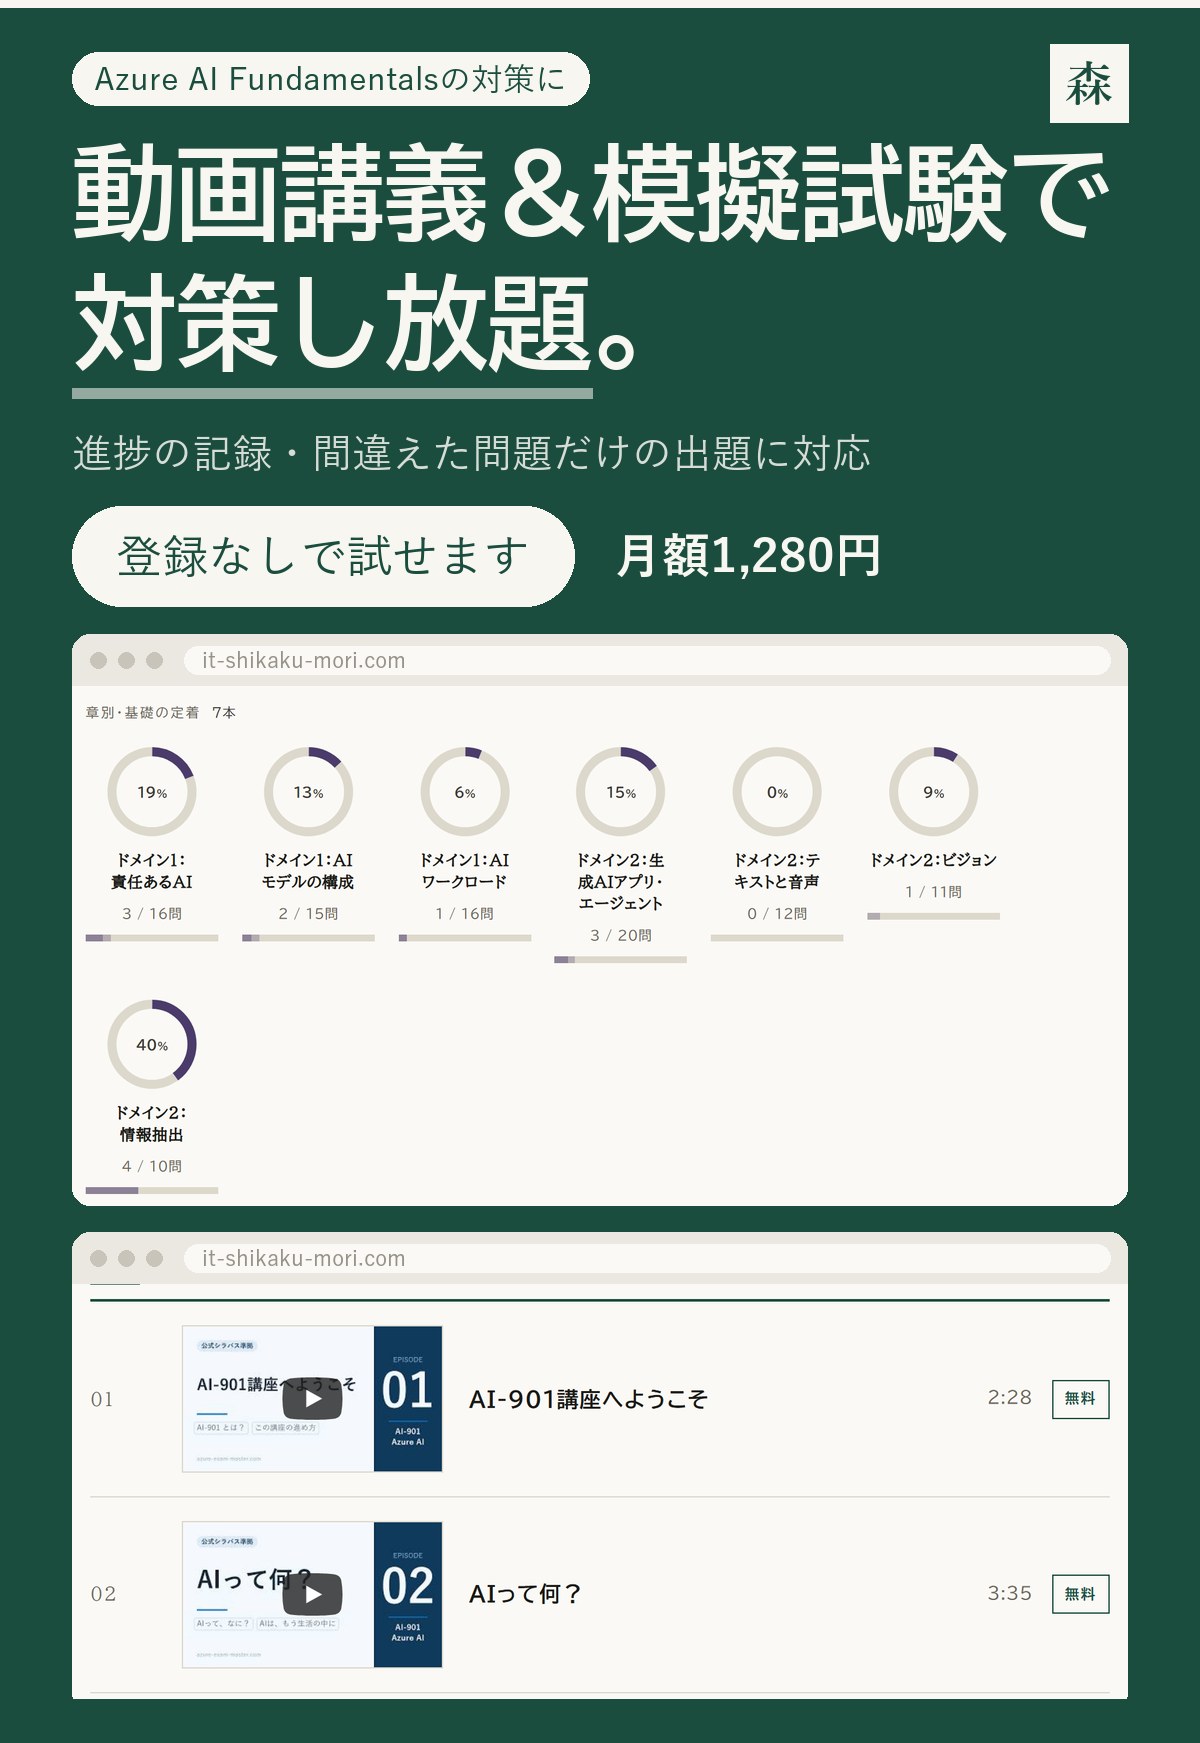Select the ドメイン1:AIモデルの構成 label
Image resolution: width=1200 pixels, height=1743 pixels.
pos(308,871)
